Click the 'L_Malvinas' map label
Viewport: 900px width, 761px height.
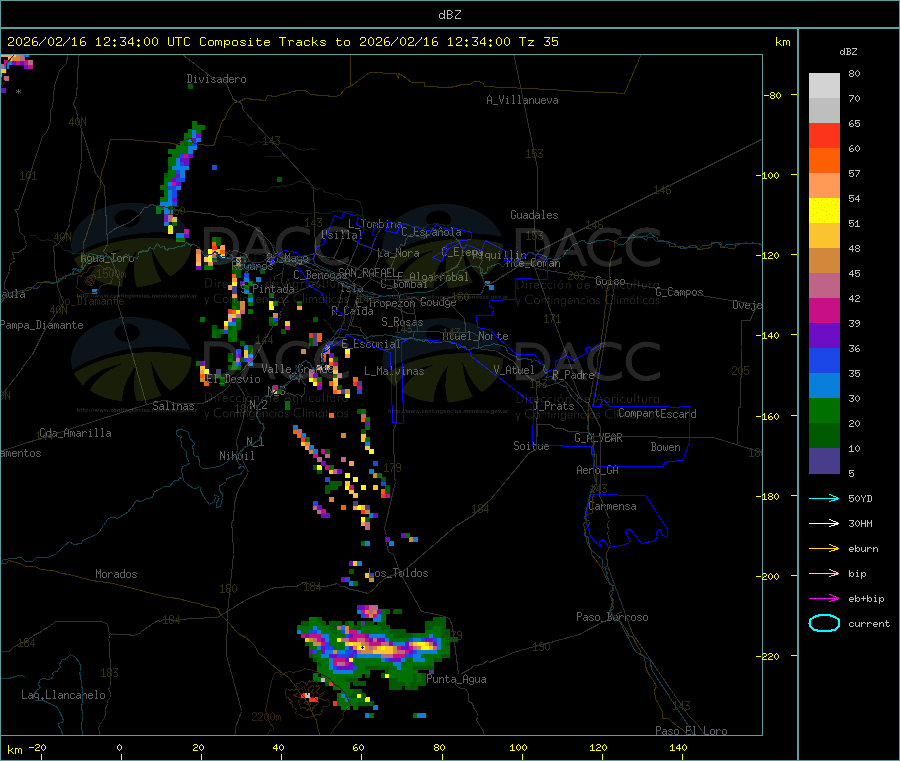(x=394, y=371)
